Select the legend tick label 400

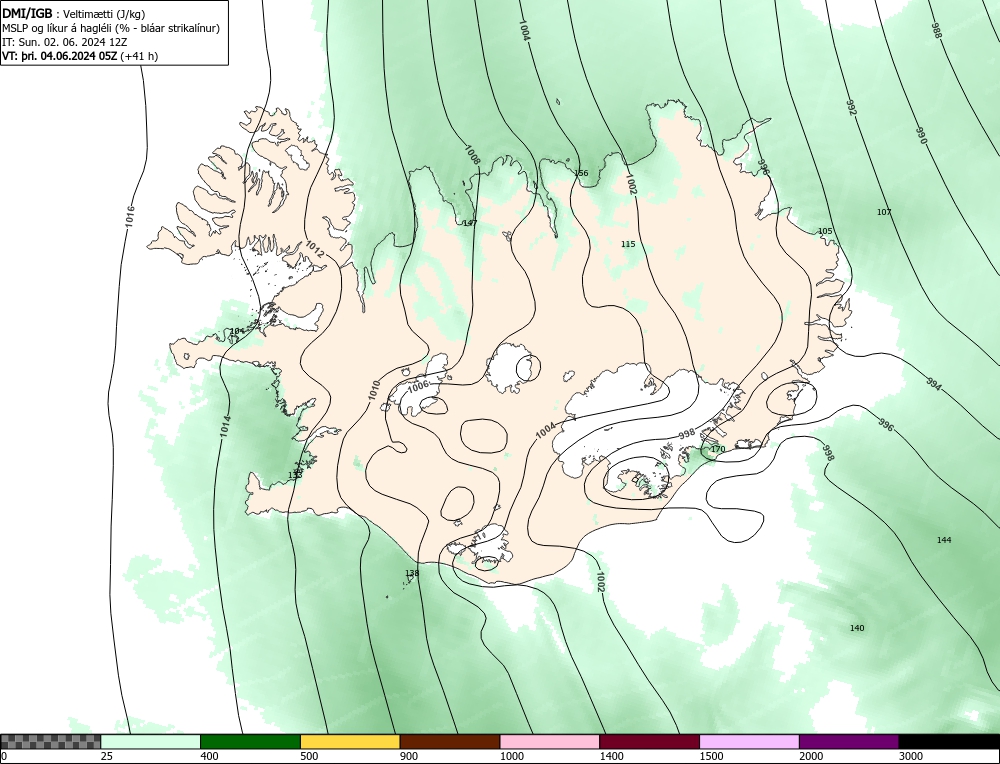point(209,756)
